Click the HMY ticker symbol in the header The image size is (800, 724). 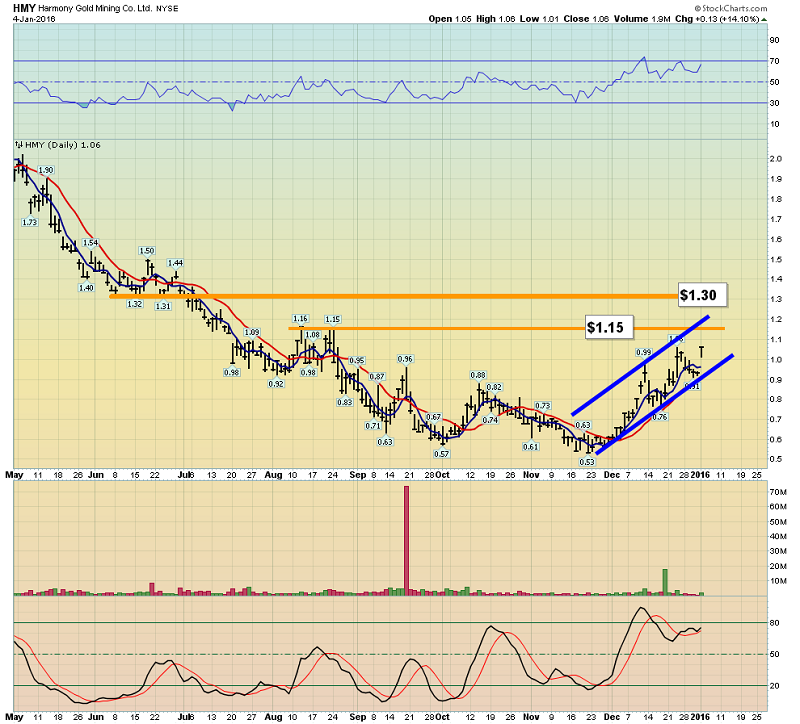pos(24,8)
